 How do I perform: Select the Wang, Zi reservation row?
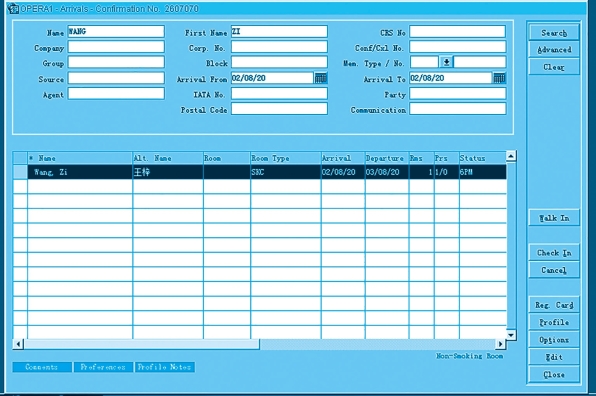point(260,172)
